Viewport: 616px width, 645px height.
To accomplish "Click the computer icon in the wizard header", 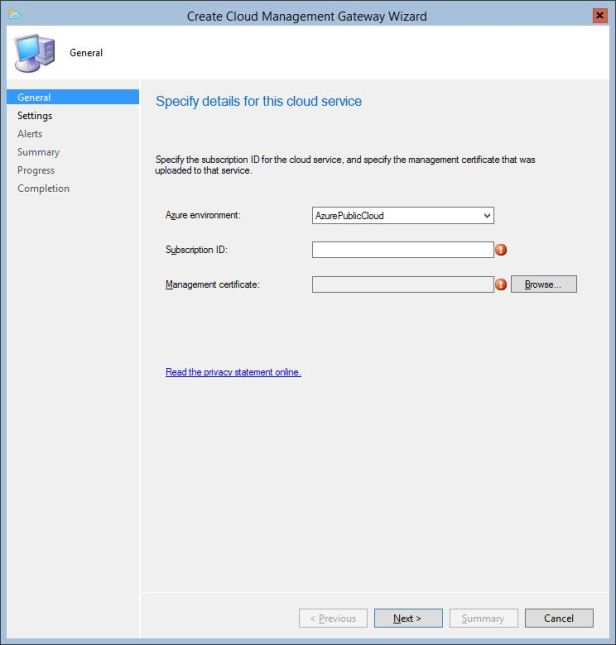I will (x=35, y=53).
